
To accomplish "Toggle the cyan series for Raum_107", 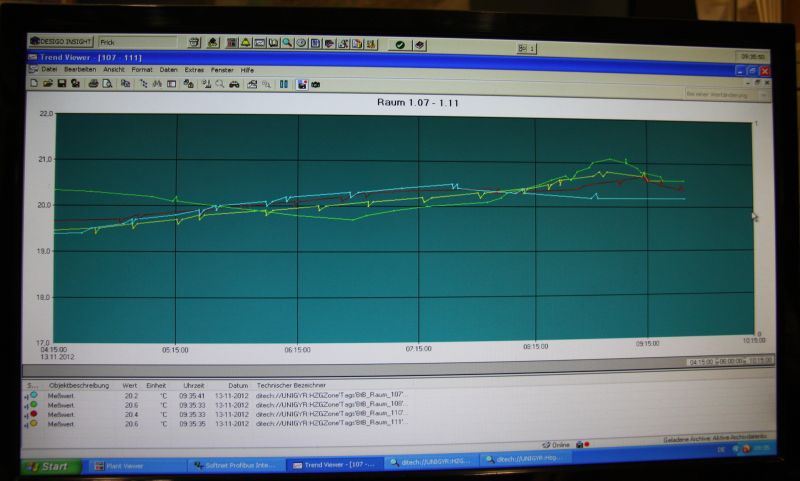I will [x=33, y=395].
